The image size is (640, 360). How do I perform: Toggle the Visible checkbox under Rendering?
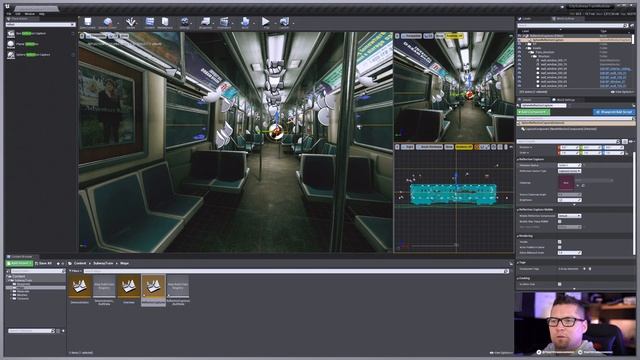click(x=560, y=242)
